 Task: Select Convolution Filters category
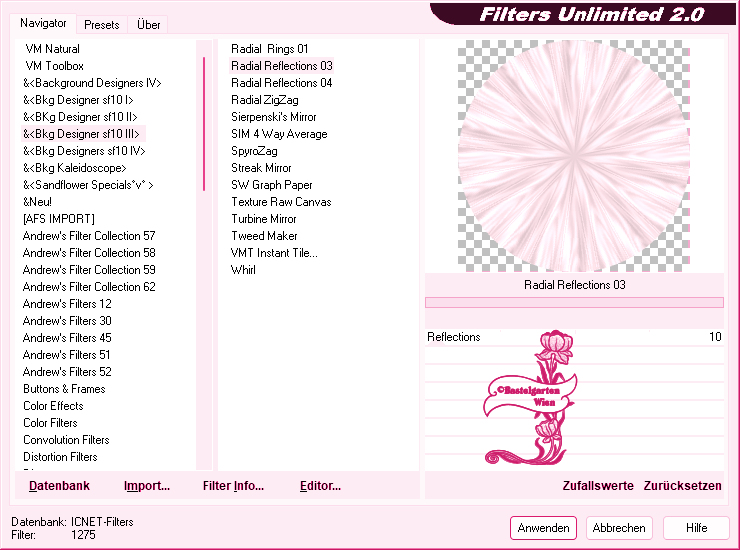pos(66,440)
